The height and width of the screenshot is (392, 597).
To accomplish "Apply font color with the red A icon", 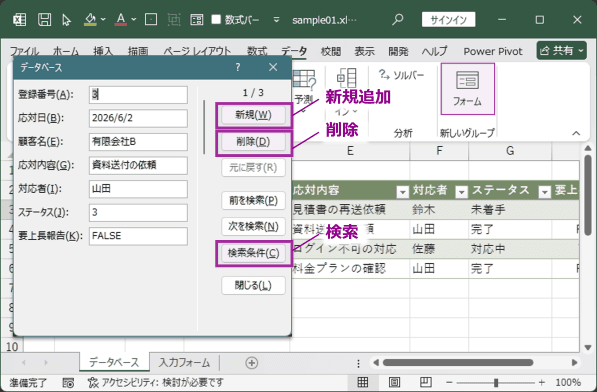I will click(x=121, y=19).
